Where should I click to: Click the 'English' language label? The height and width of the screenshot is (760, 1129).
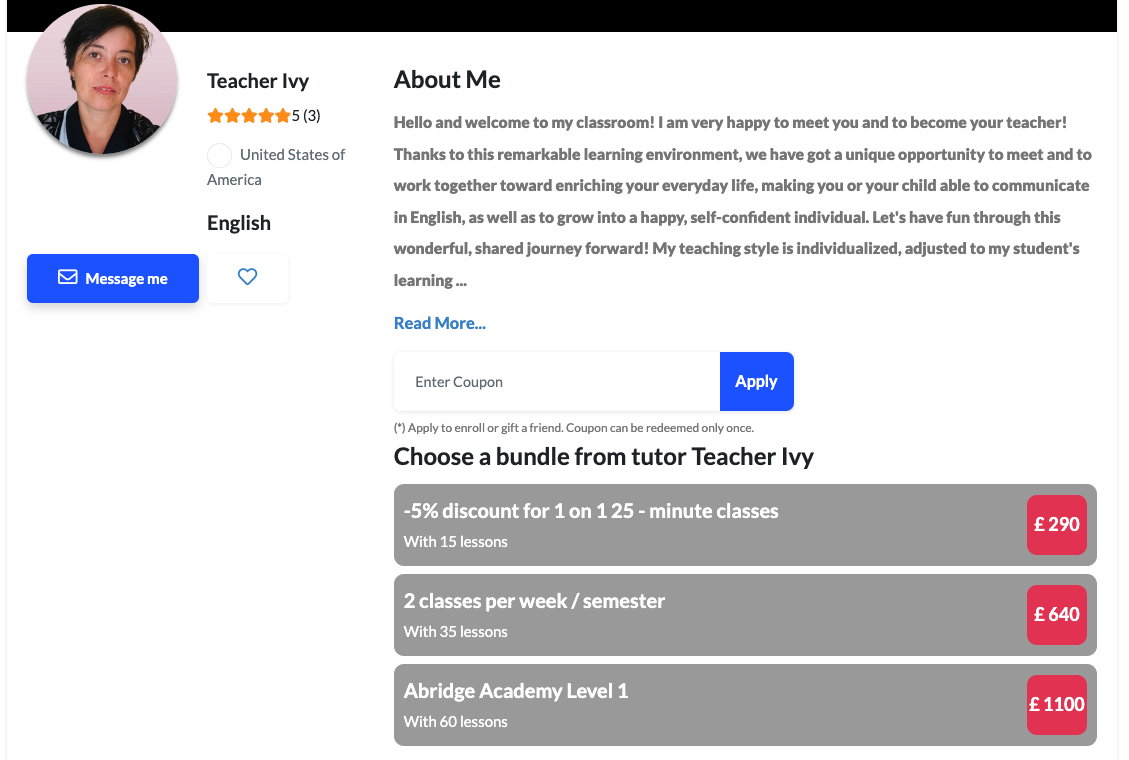click(238, 222)
